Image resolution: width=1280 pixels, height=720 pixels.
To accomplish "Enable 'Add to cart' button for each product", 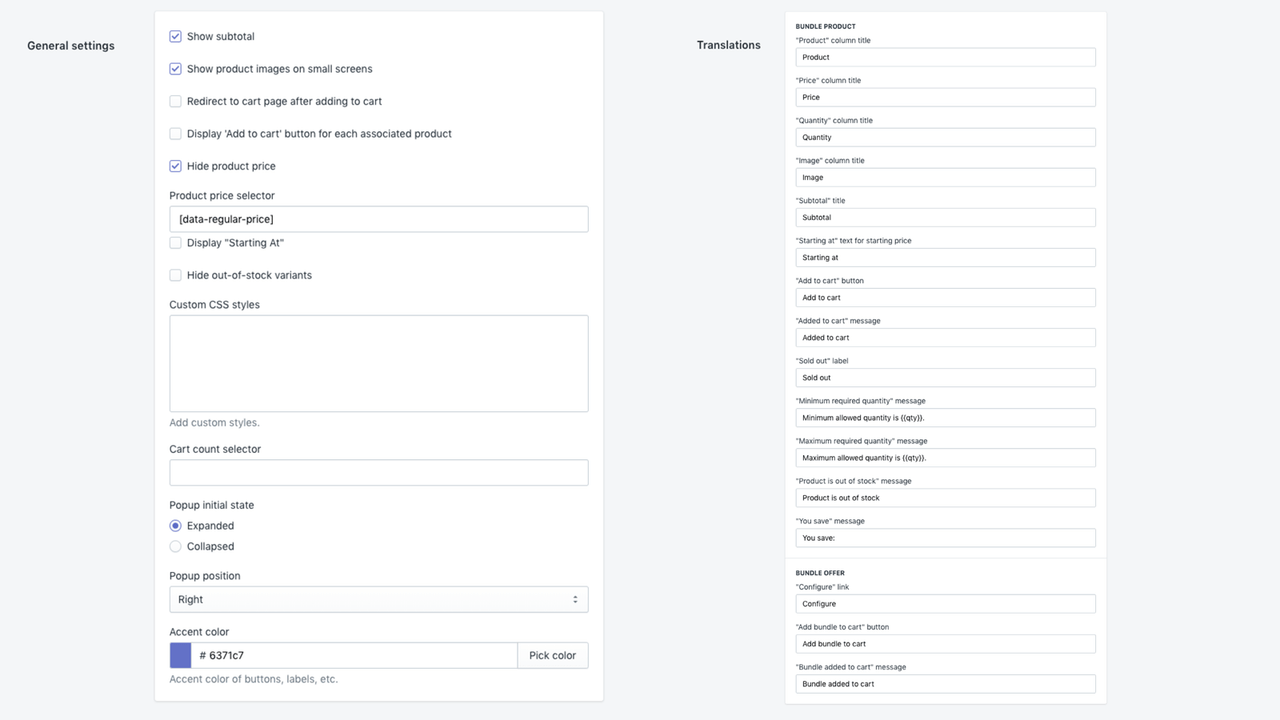I will [x=176, y=134].
